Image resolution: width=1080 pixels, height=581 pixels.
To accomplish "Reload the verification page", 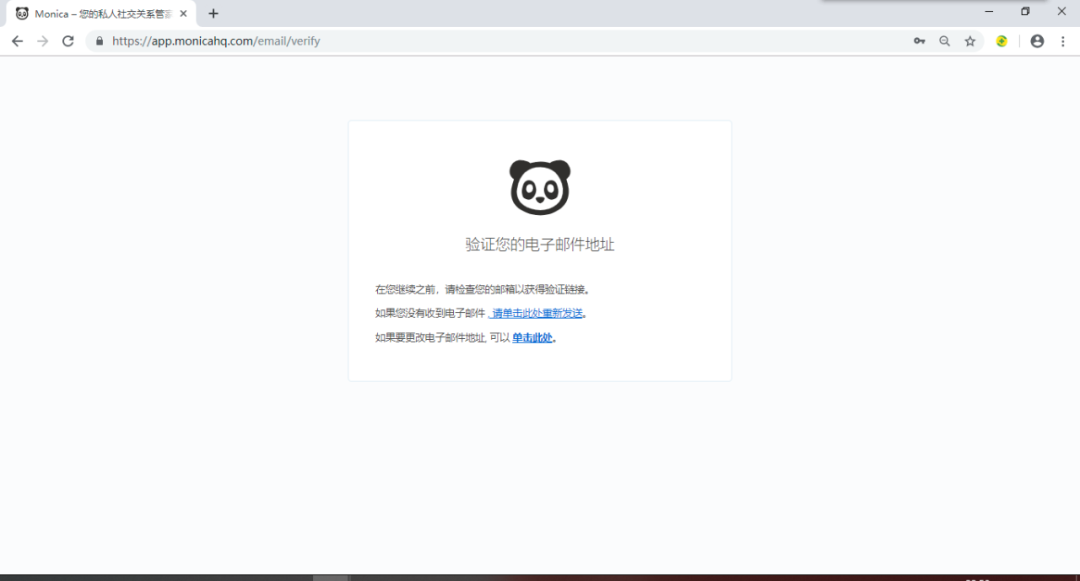I will [67, 41].
